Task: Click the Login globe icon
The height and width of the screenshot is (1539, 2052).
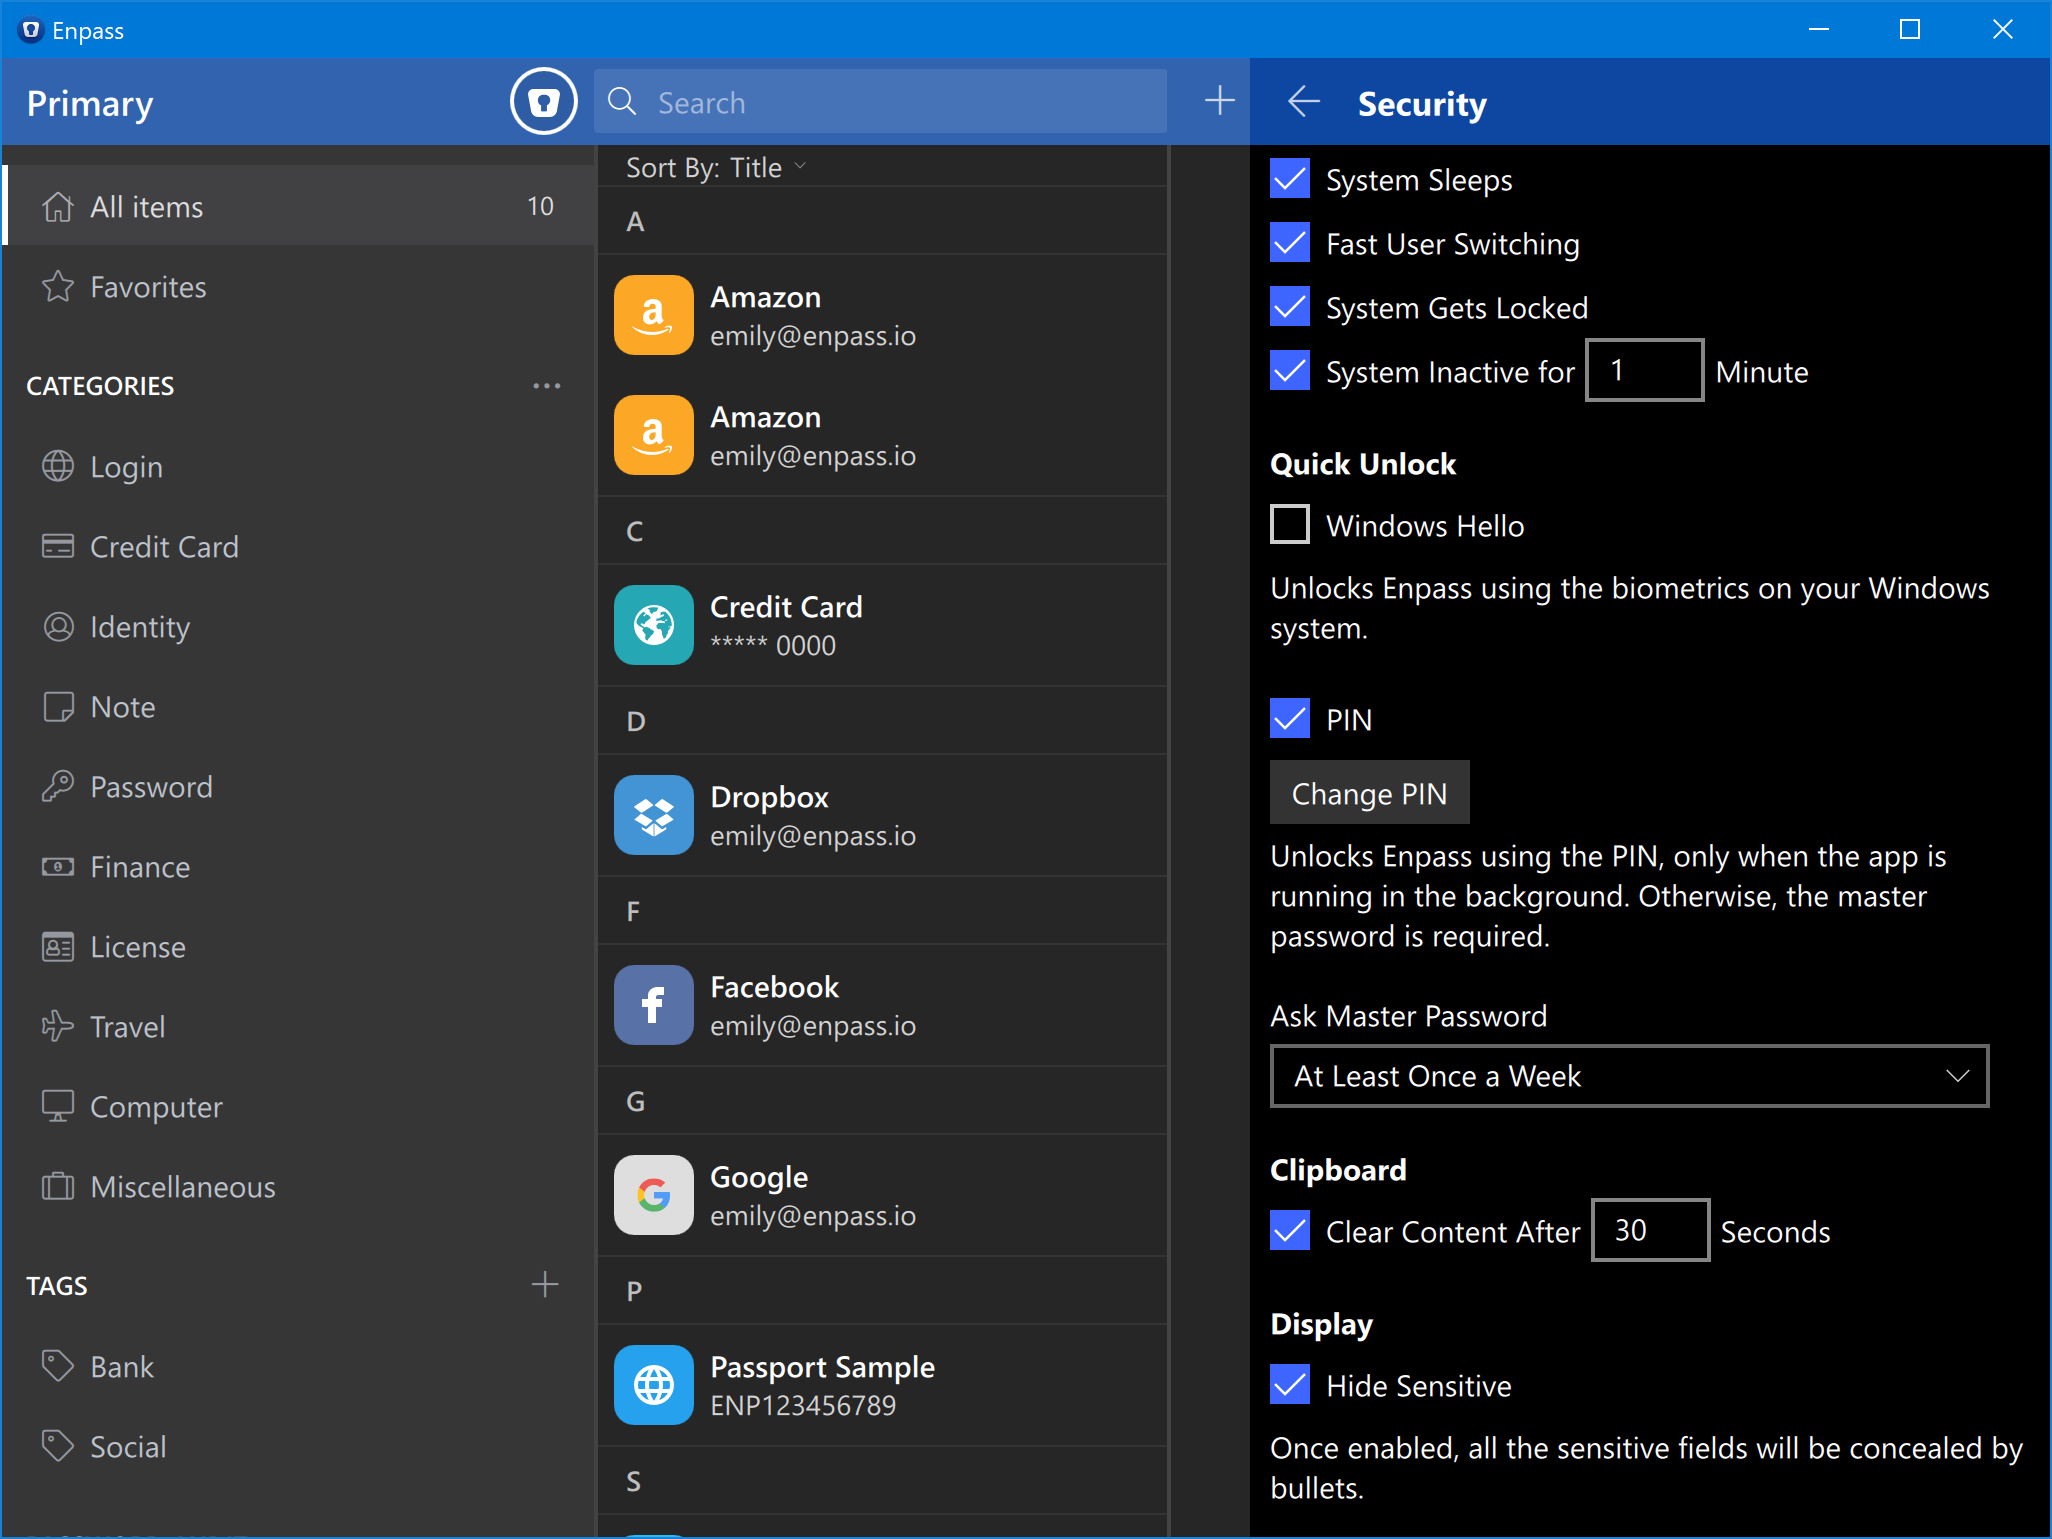Action: [58, 467]
